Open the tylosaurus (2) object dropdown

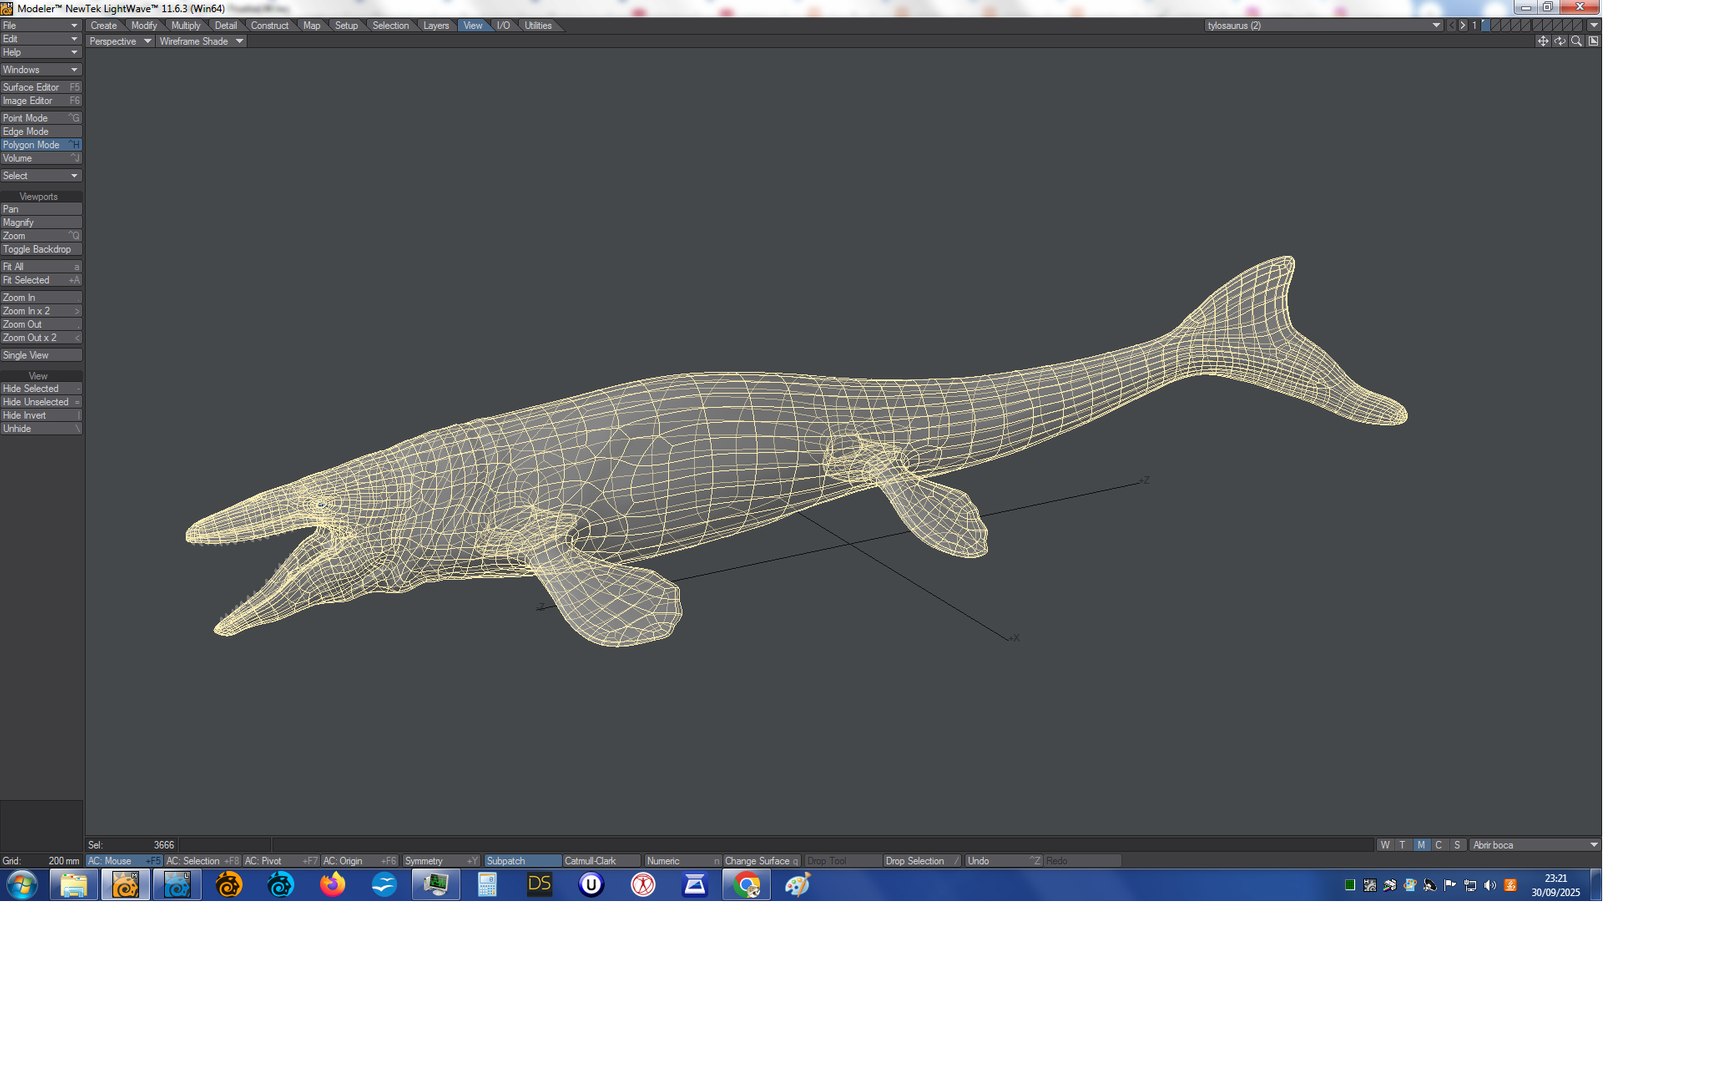click(1323, 26)
